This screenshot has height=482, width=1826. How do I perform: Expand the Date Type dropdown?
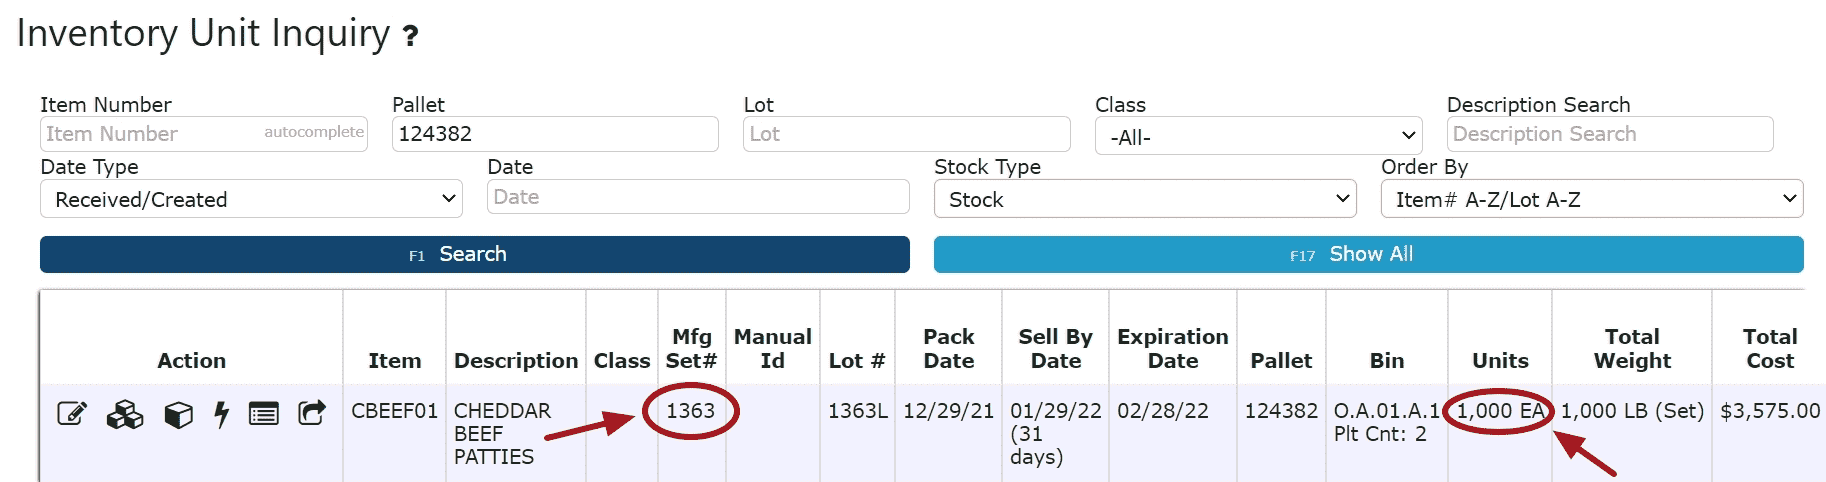pyautogui.click(x=251, y=199)
